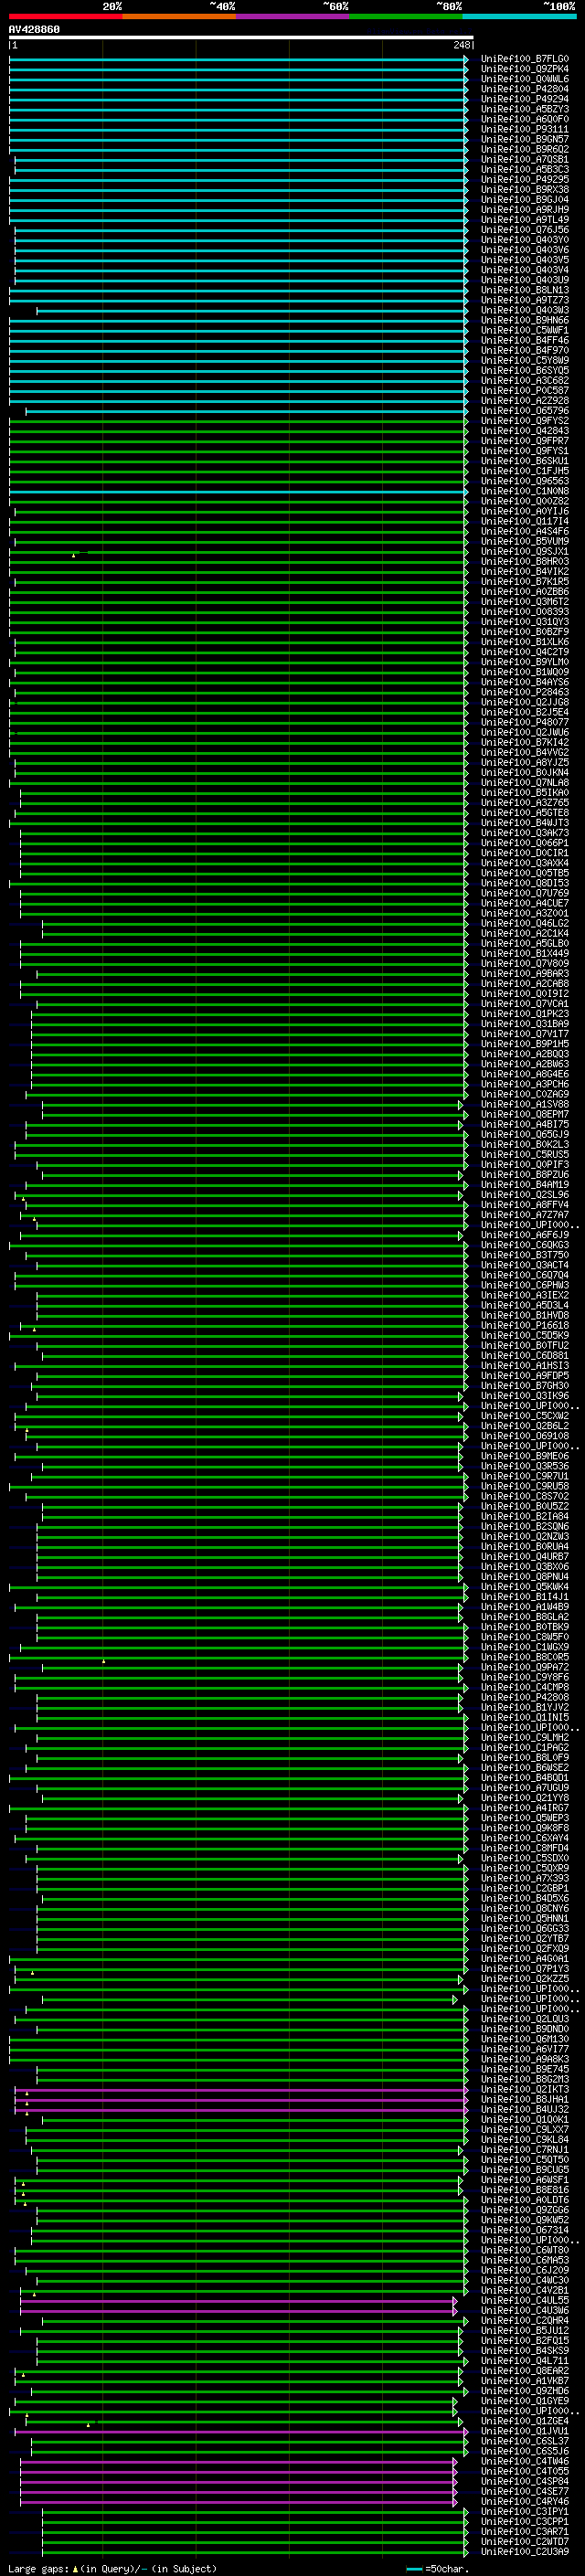
Task: Select hit label UniRef100_O67314
Action: tap(525, 2230)
